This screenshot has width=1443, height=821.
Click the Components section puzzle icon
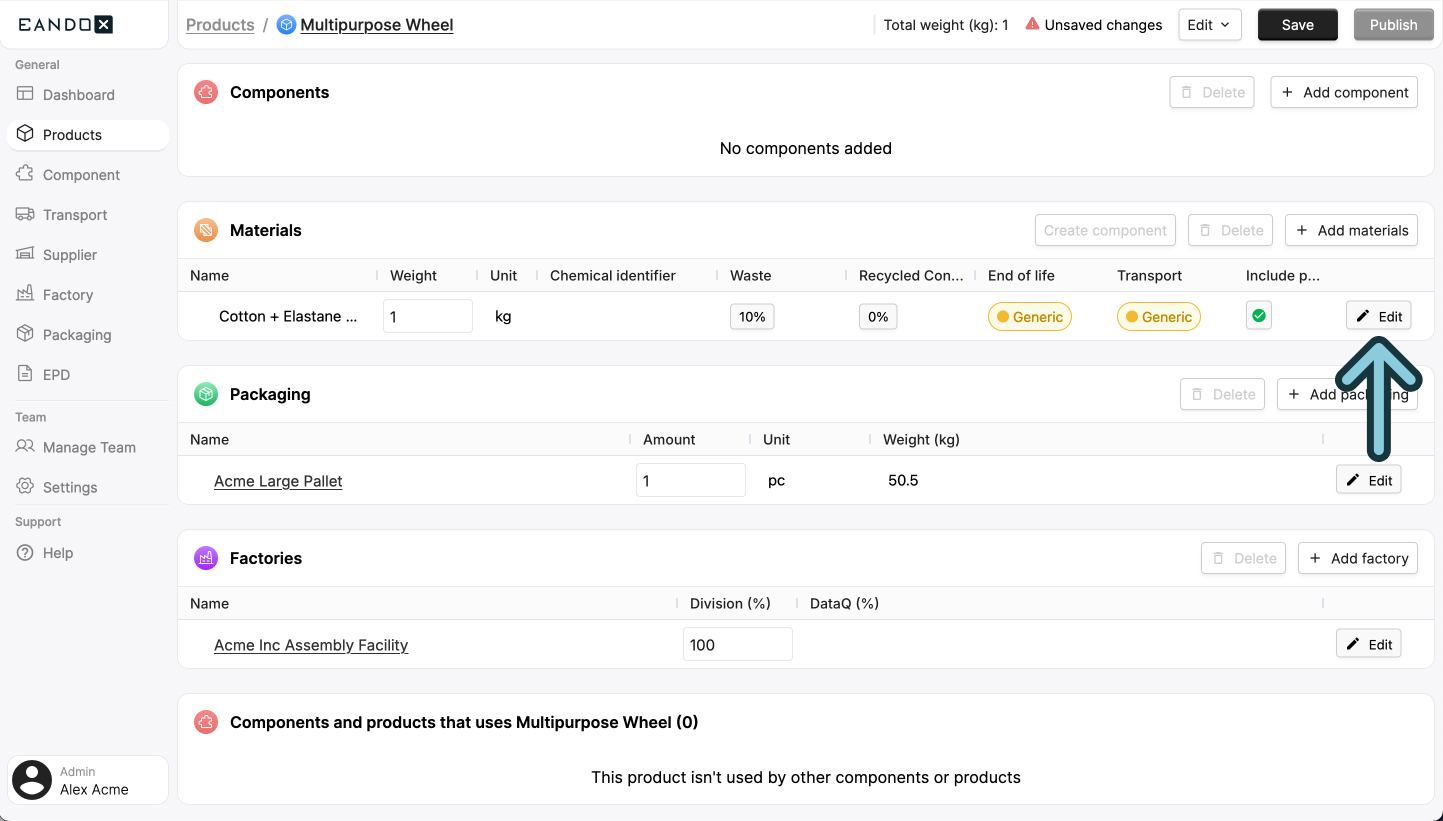206,92
